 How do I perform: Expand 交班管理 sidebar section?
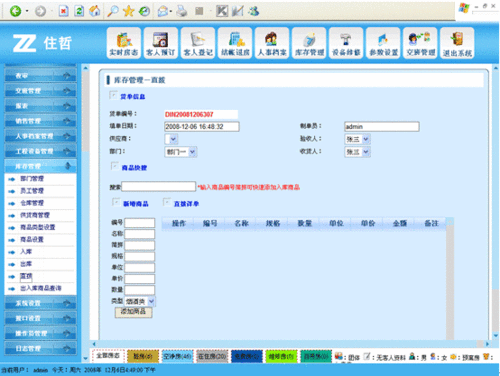pyautogui.click(x=40, y=91)
